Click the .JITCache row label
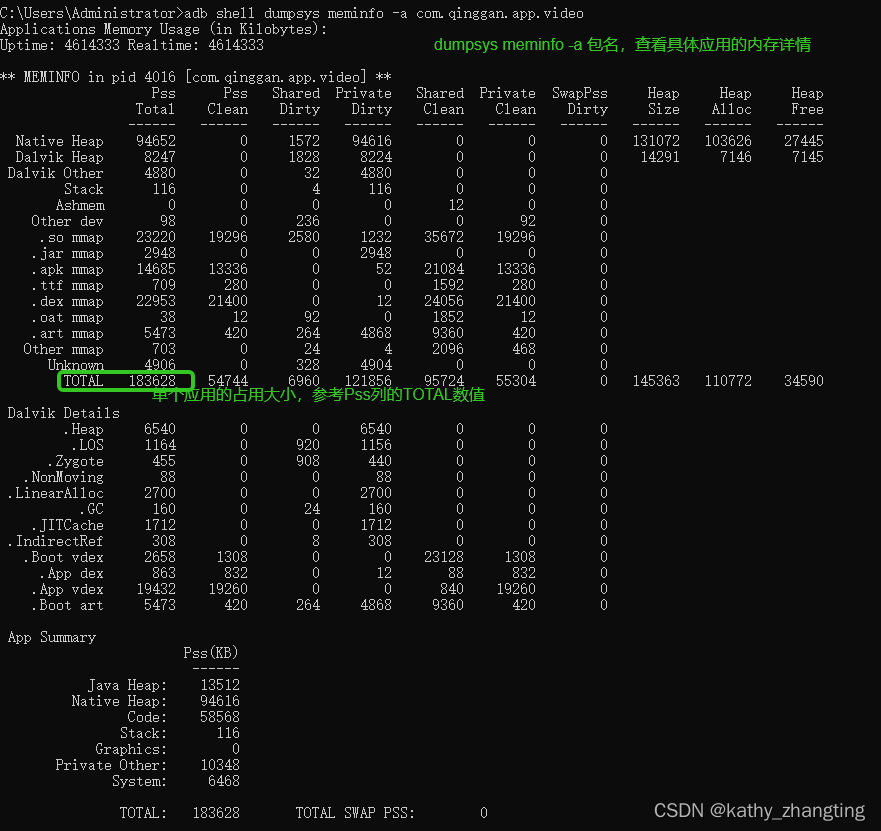This screenshot has width=881, height=831. point(67,526)
